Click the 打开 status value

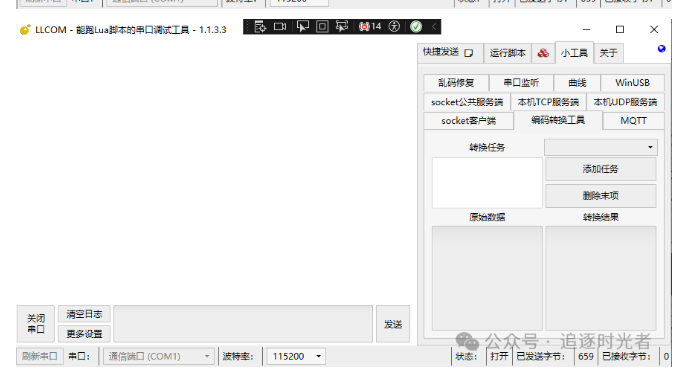(499, 357)
